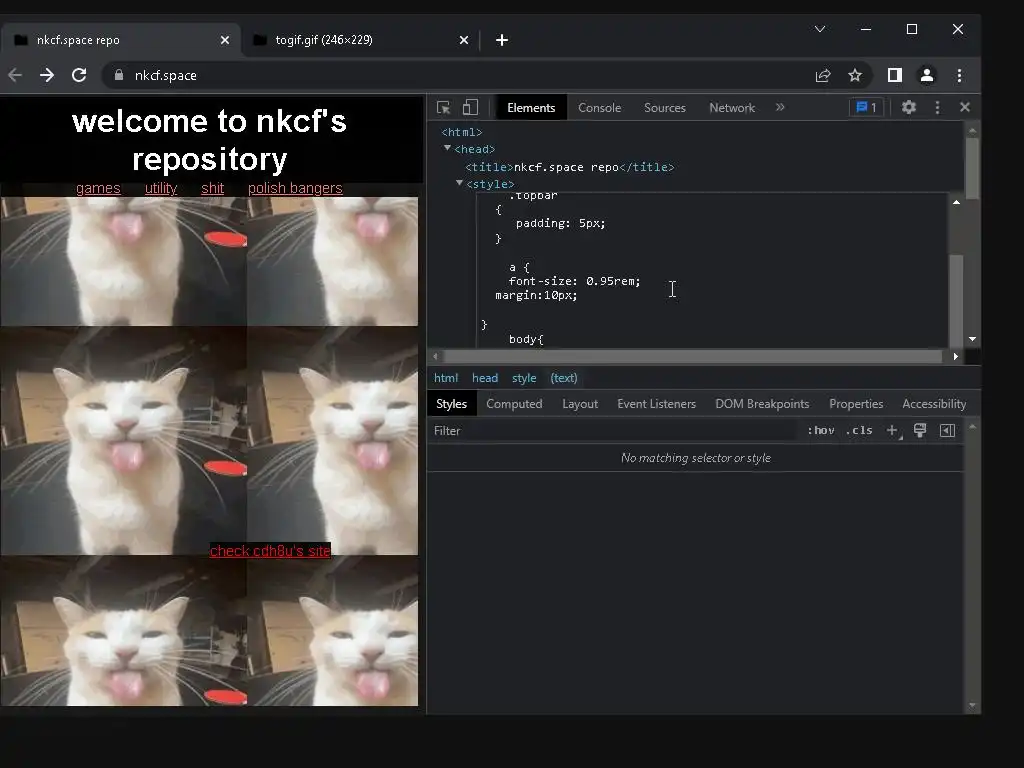Select the html breadcrumb
1024x768 pixels.
click(x=446, y=378)
